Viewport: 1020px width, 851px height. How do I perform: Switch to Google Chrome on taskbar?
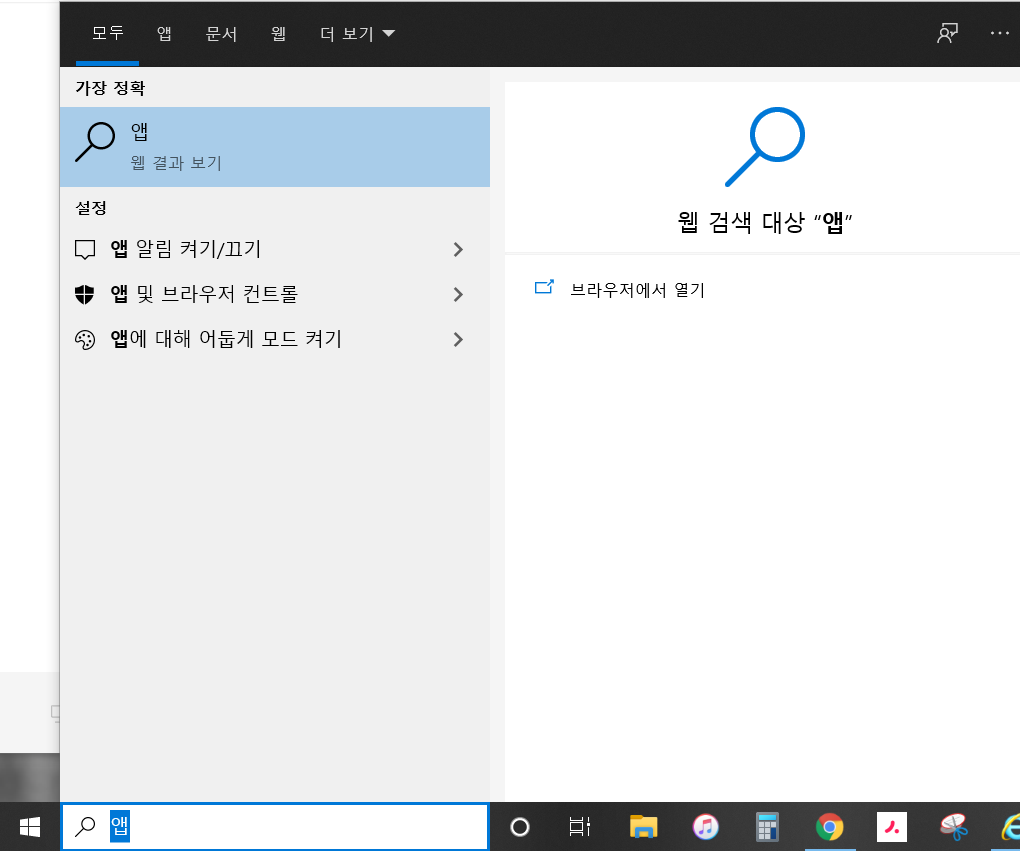coord(829,827)
